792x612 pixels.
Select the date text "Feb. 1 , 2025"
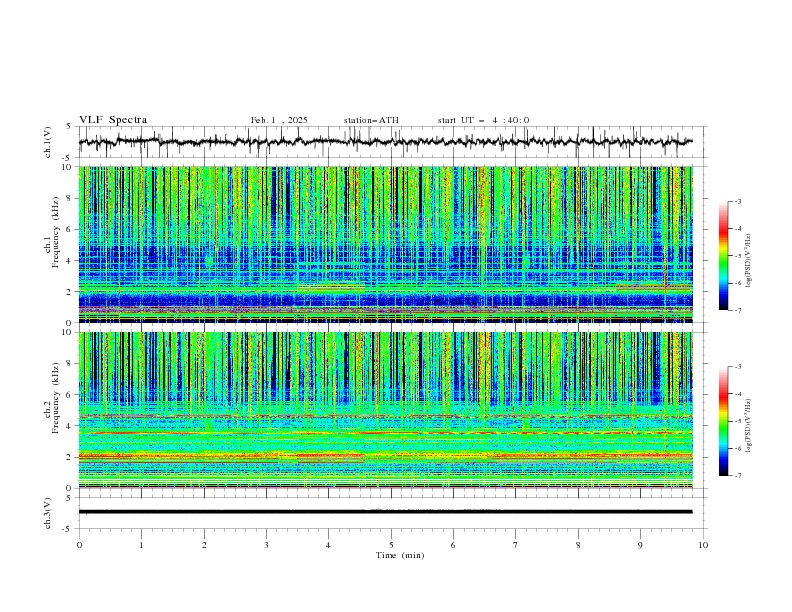click(x=279, y=120)
